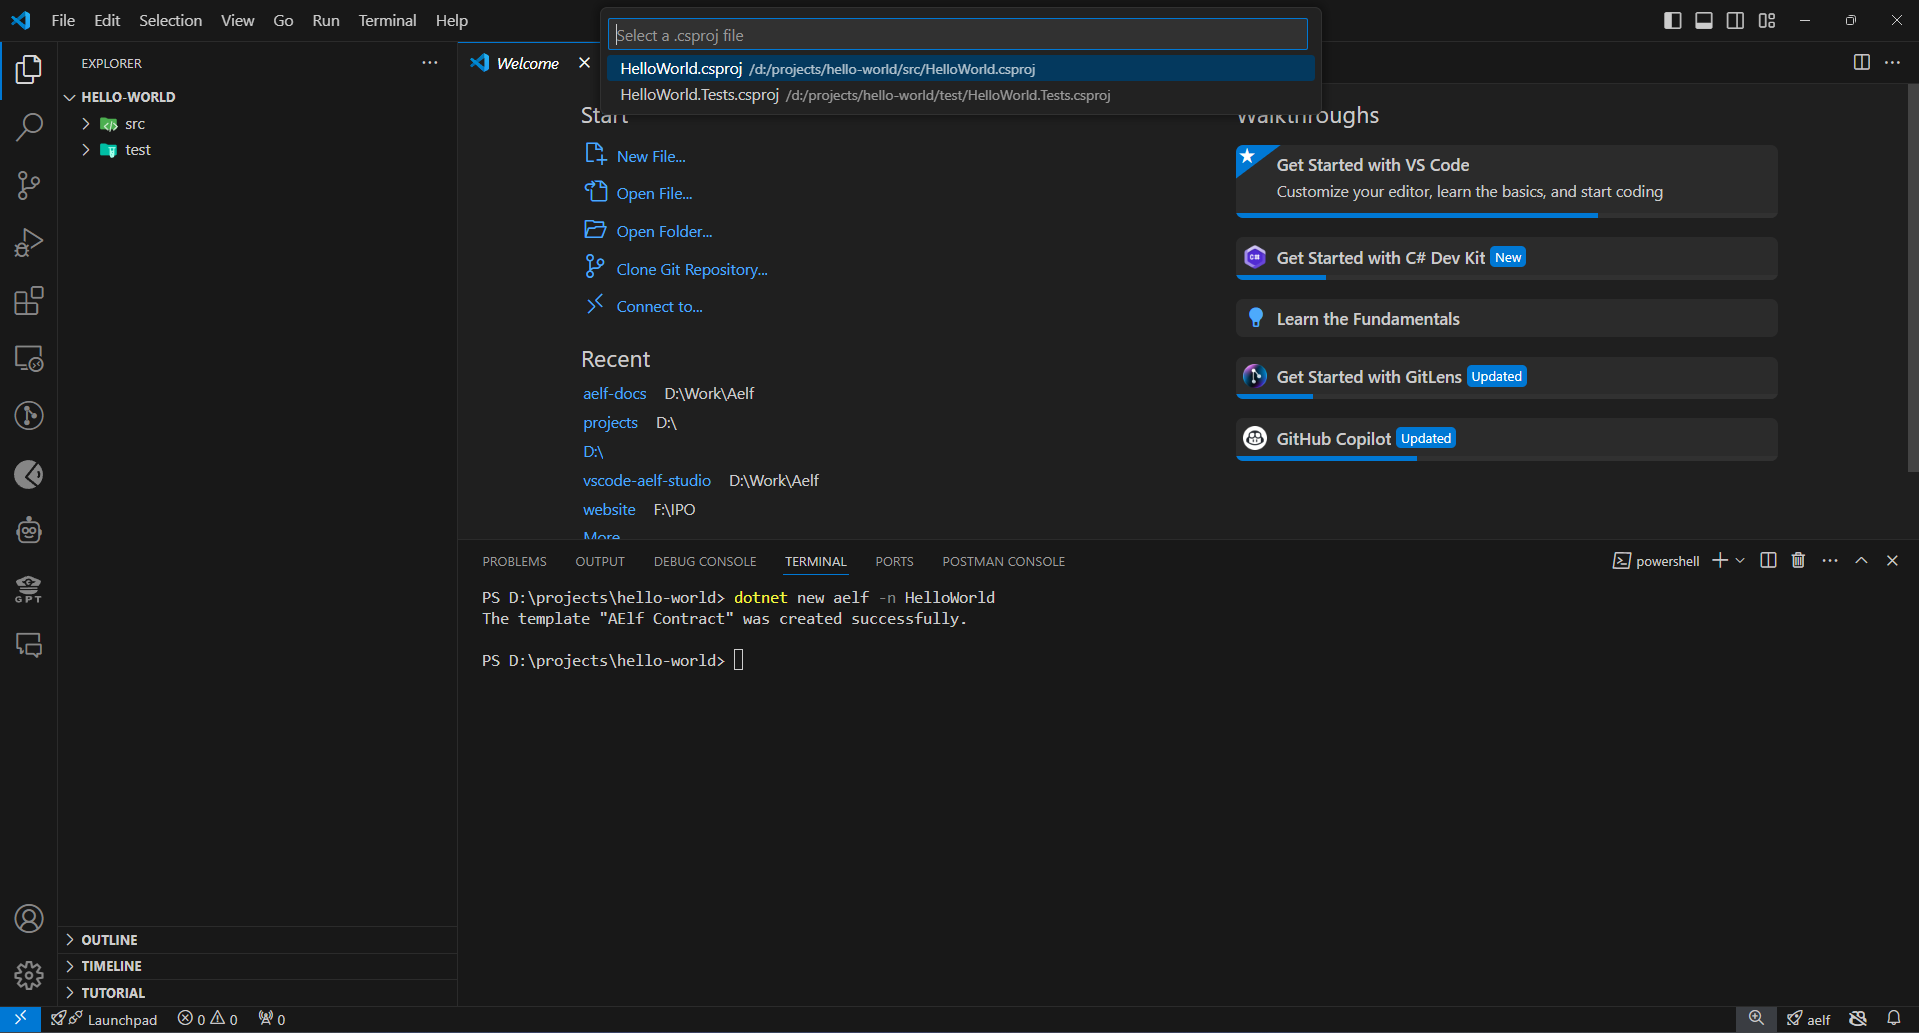Maximize the terminal panel size
Image resolution: width=1919 pixels, height=1033 pixels.
pos(1861,561)
